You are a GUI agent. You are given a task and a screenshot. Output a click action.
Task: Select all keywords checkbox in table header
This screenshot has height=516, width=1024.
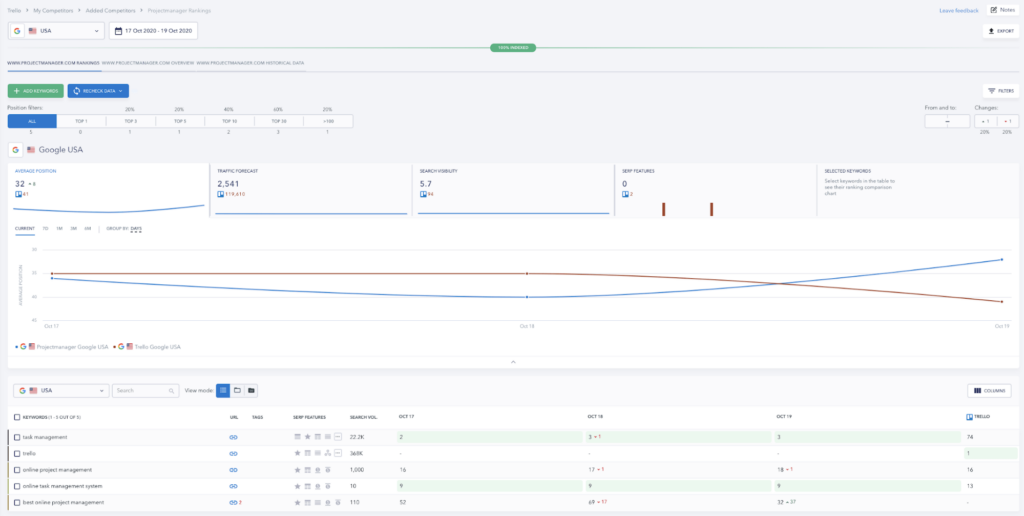(17, 416)
